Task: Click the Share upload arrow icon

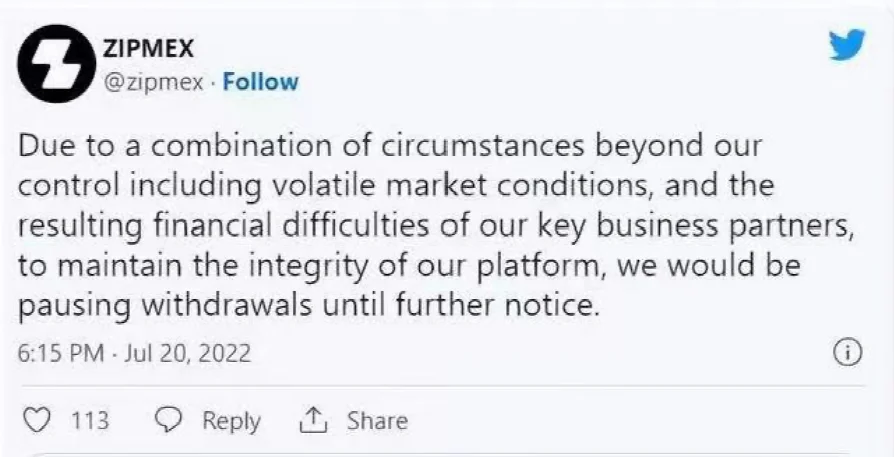Action: [314, 421]
